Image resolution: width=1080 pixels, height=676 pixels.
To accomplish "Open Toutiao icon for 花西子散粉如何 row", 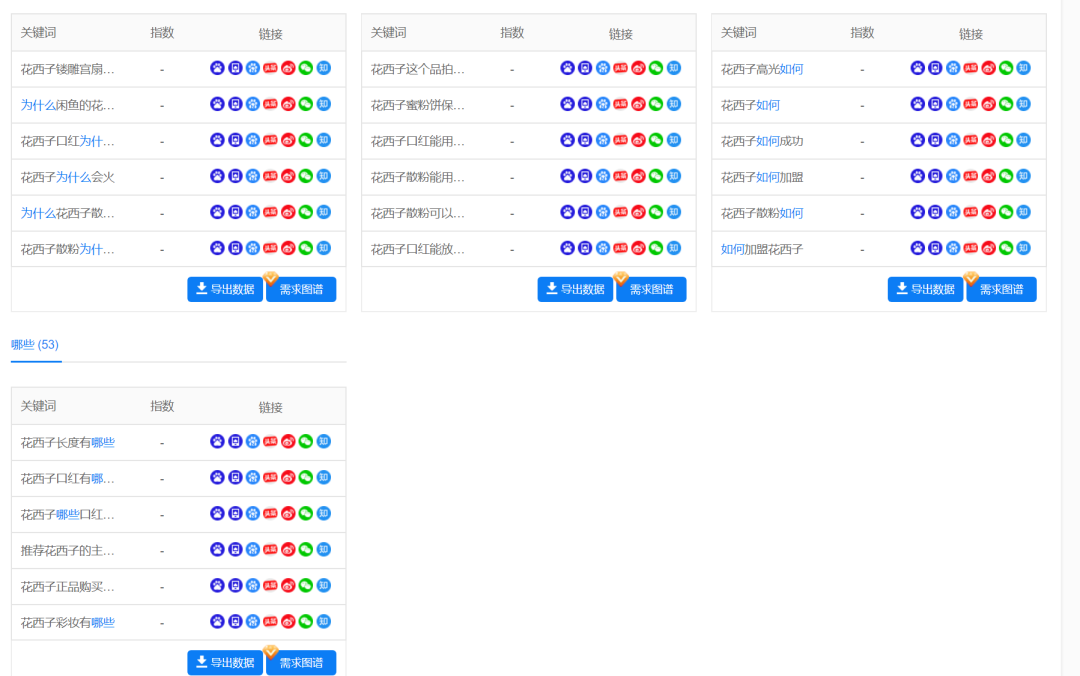I will pyautogui.click(x=970, y=212).
